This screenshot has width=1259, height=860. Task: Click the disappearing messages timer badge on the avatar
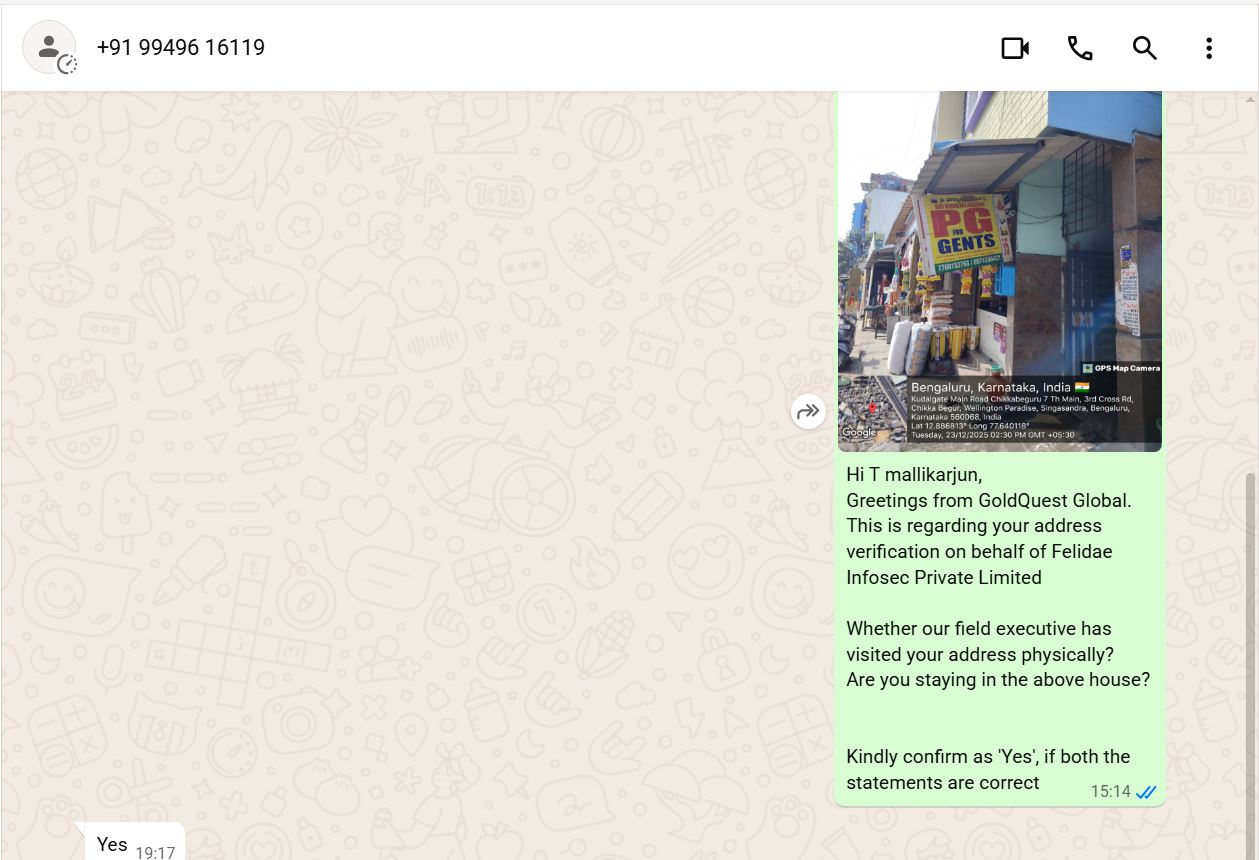point(67,65)
